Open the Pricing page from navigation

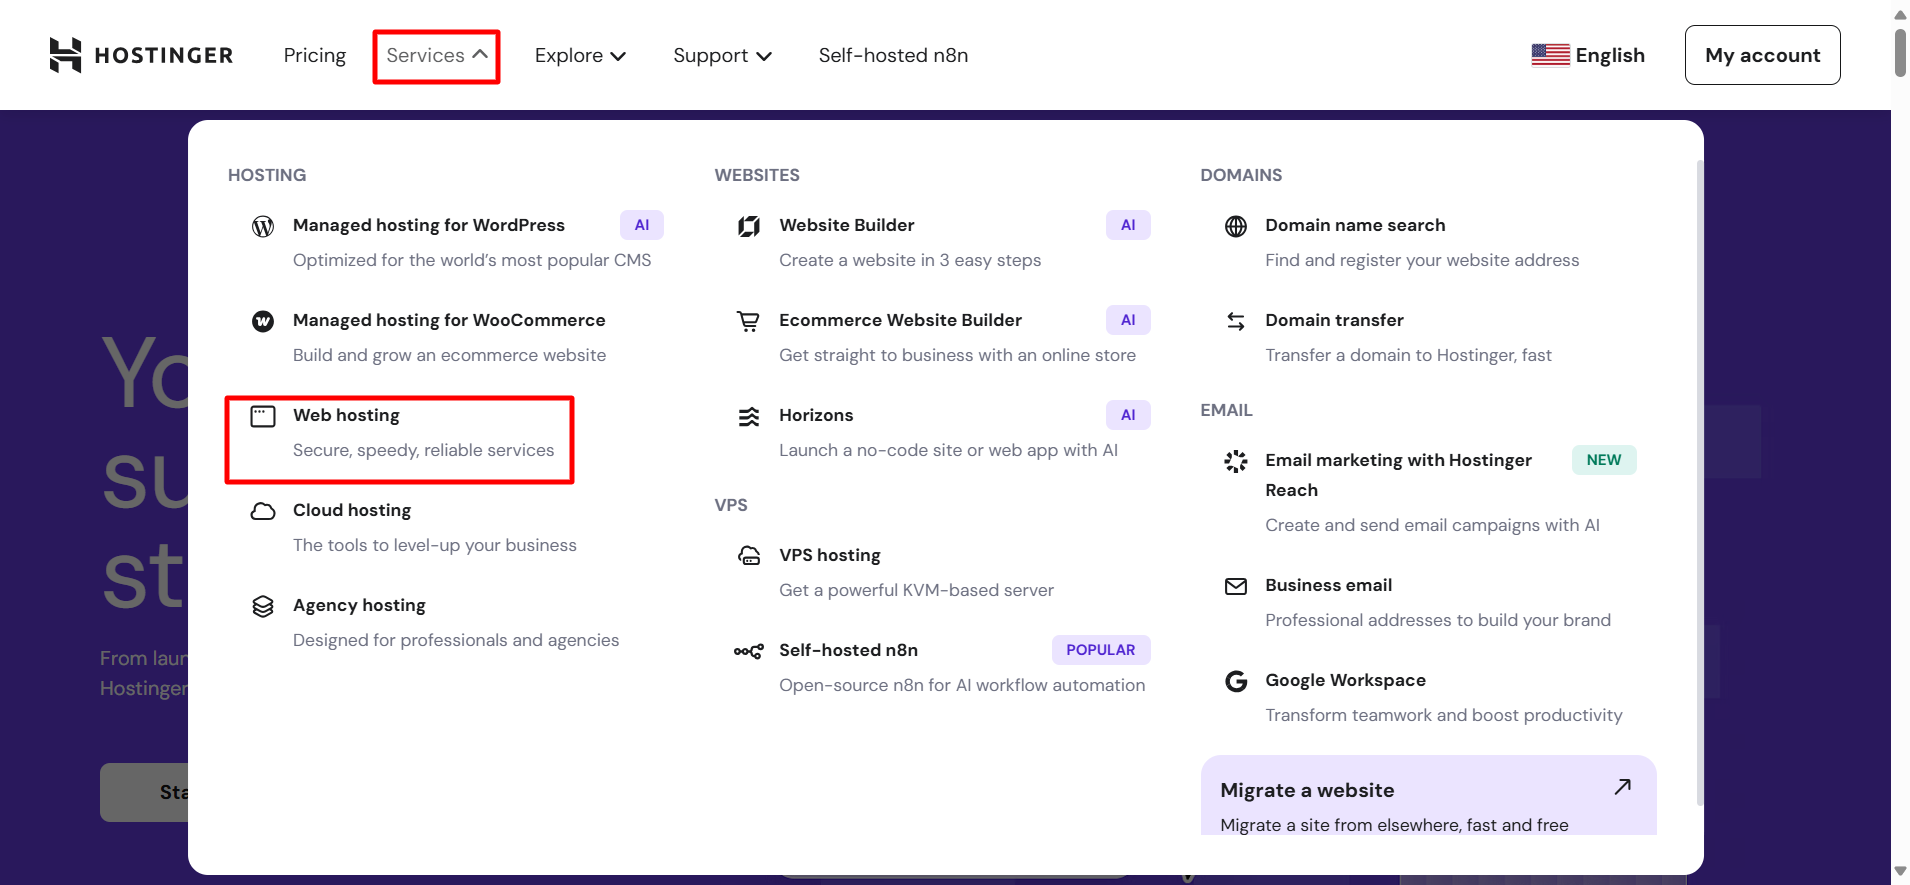(315, 55)
